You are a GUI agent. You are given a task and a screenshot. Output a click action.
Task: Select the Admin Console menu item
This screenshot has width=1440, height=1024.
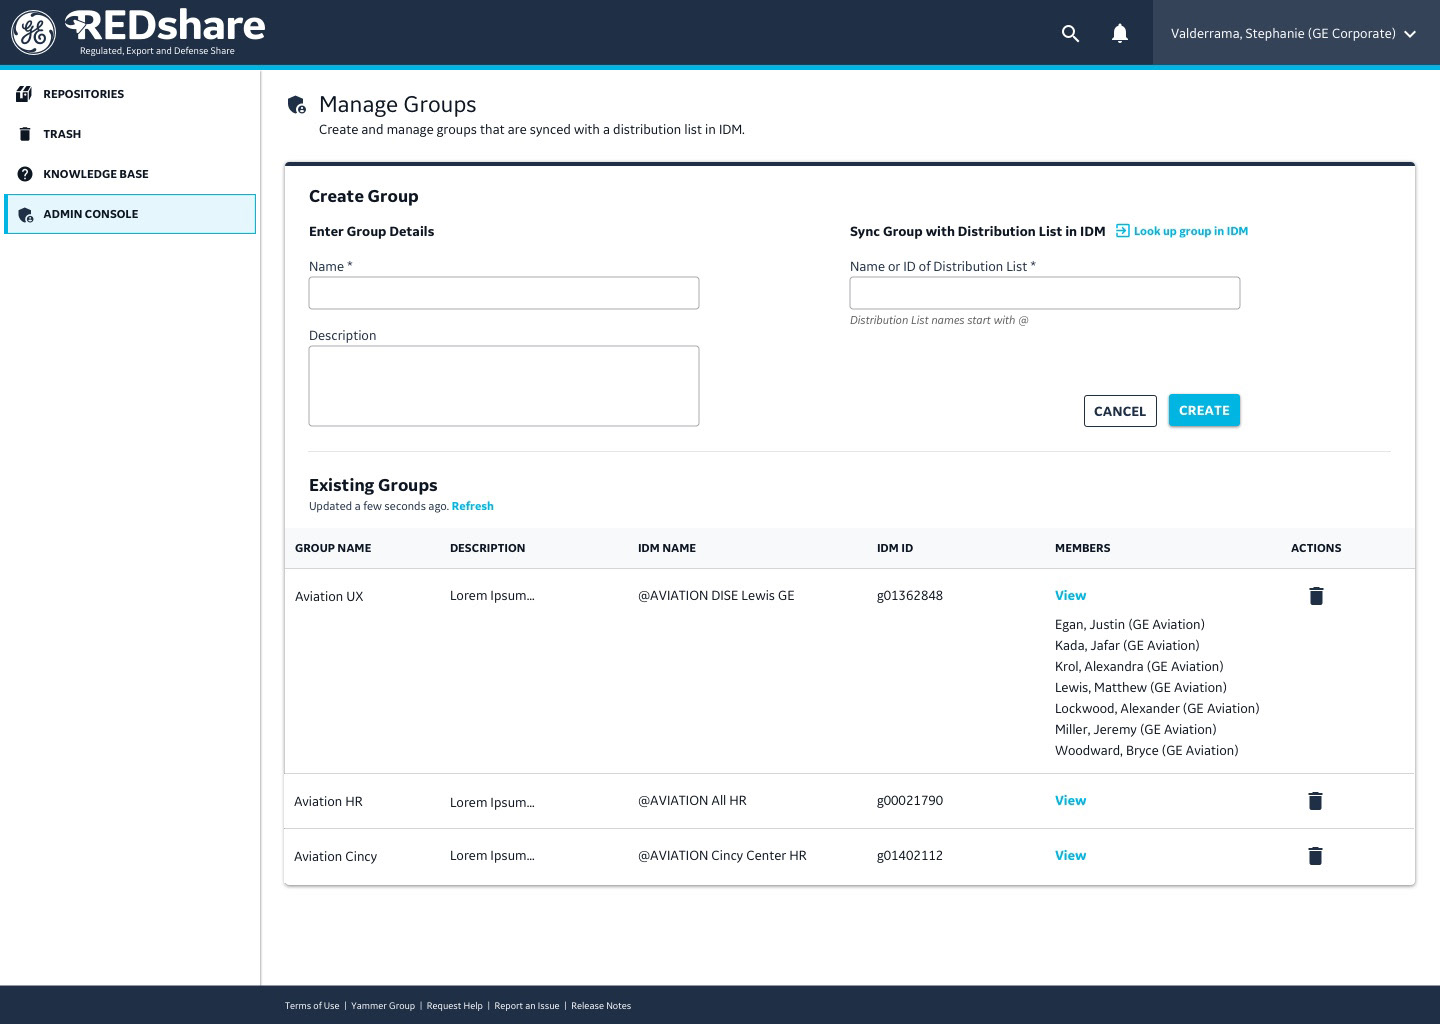pos(130,214)
